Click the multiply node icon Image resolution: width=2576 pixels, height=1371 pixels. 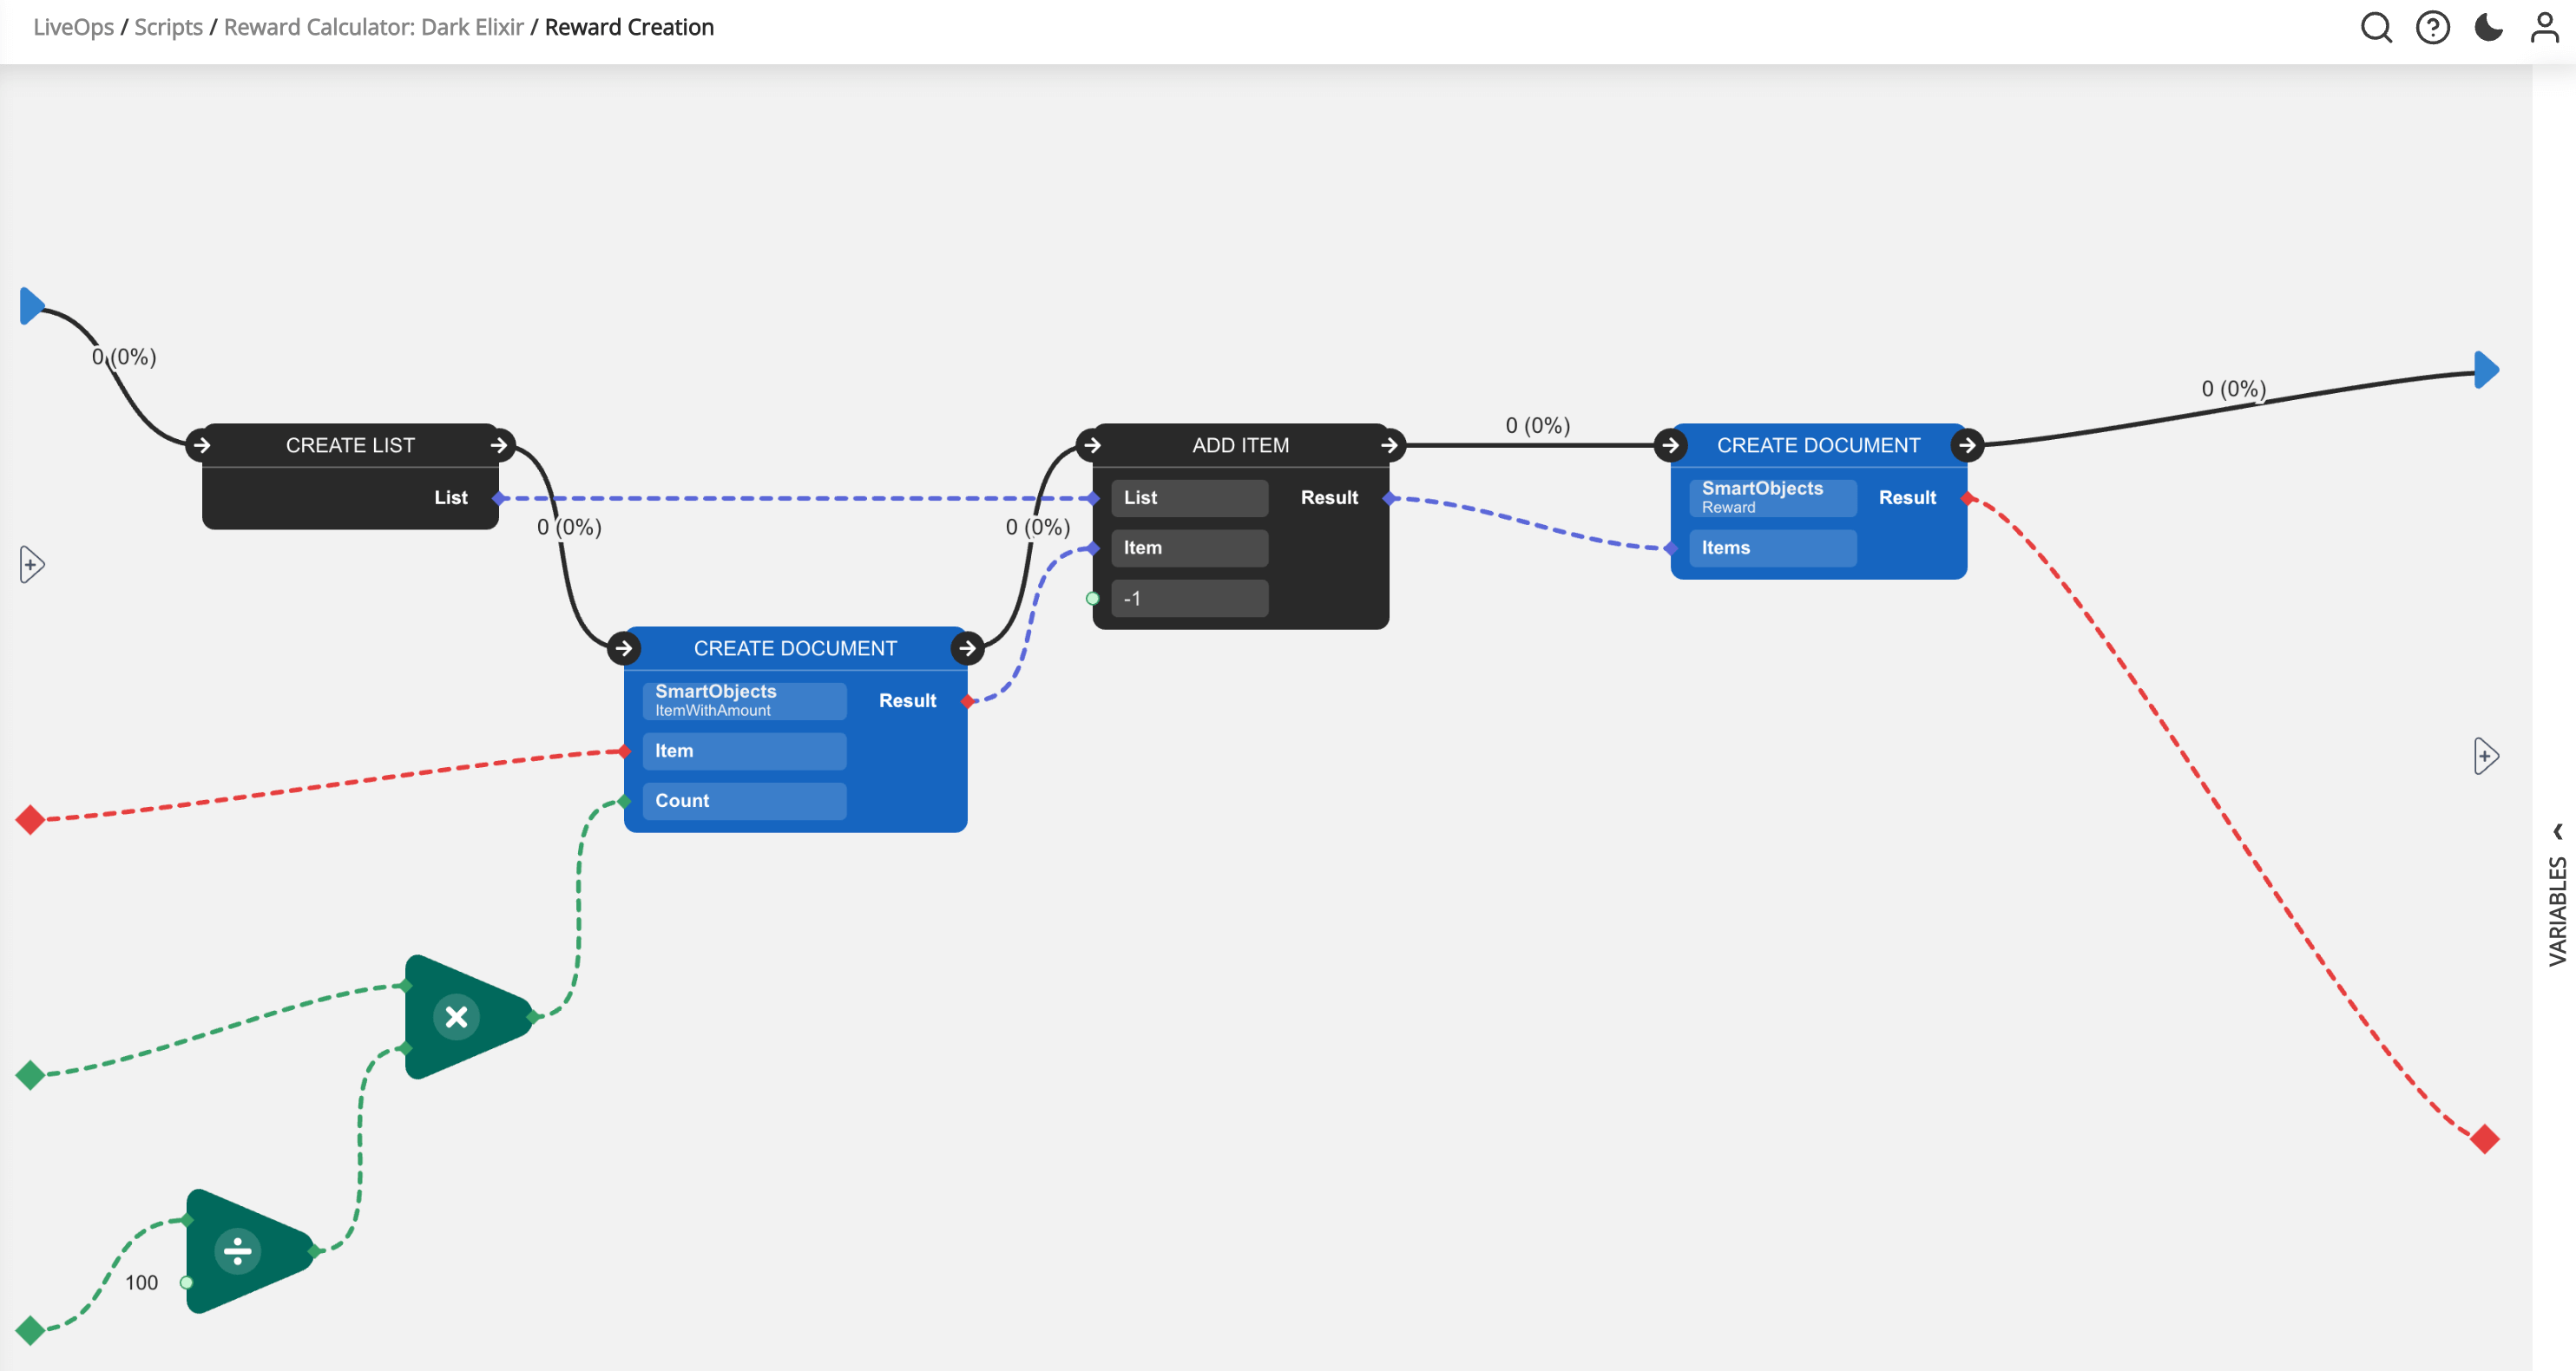tap(453, 1017)
